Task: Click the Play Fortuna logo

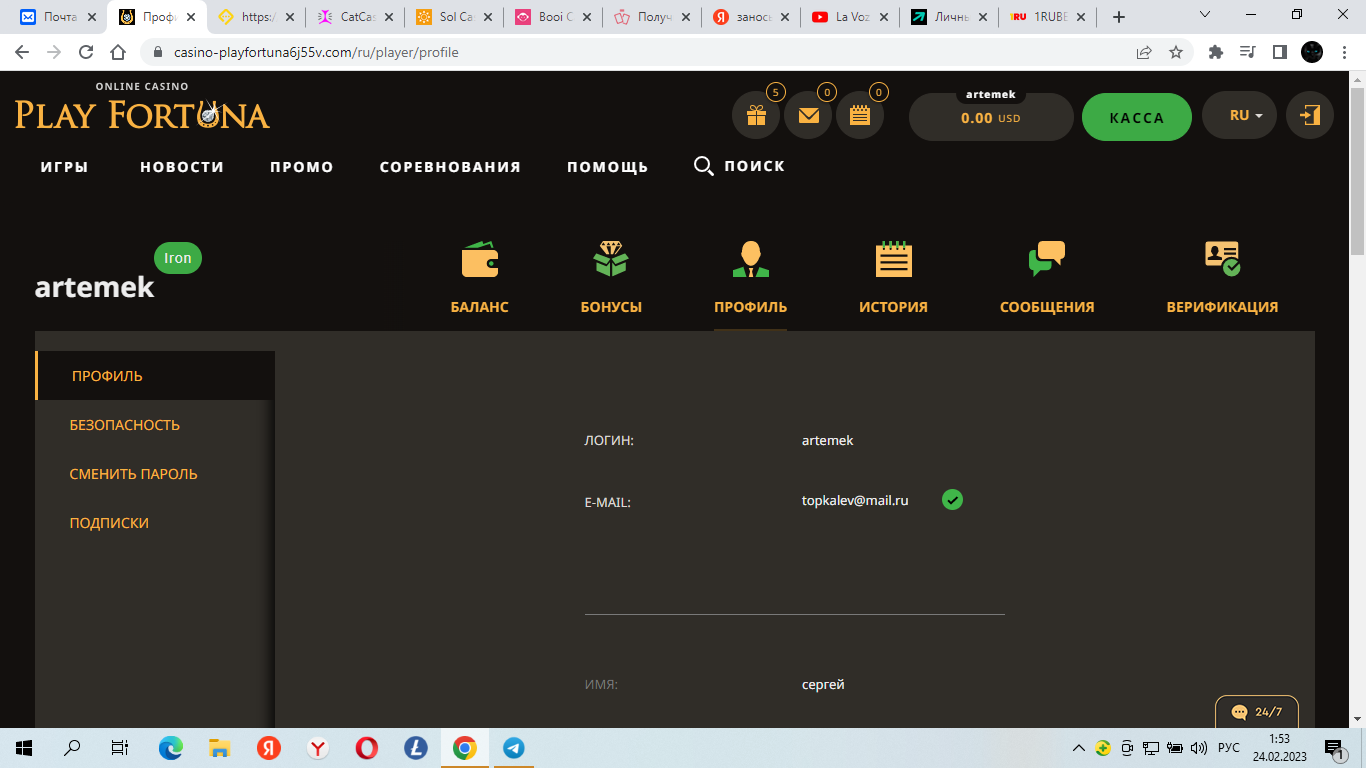Action: point(142,110)
